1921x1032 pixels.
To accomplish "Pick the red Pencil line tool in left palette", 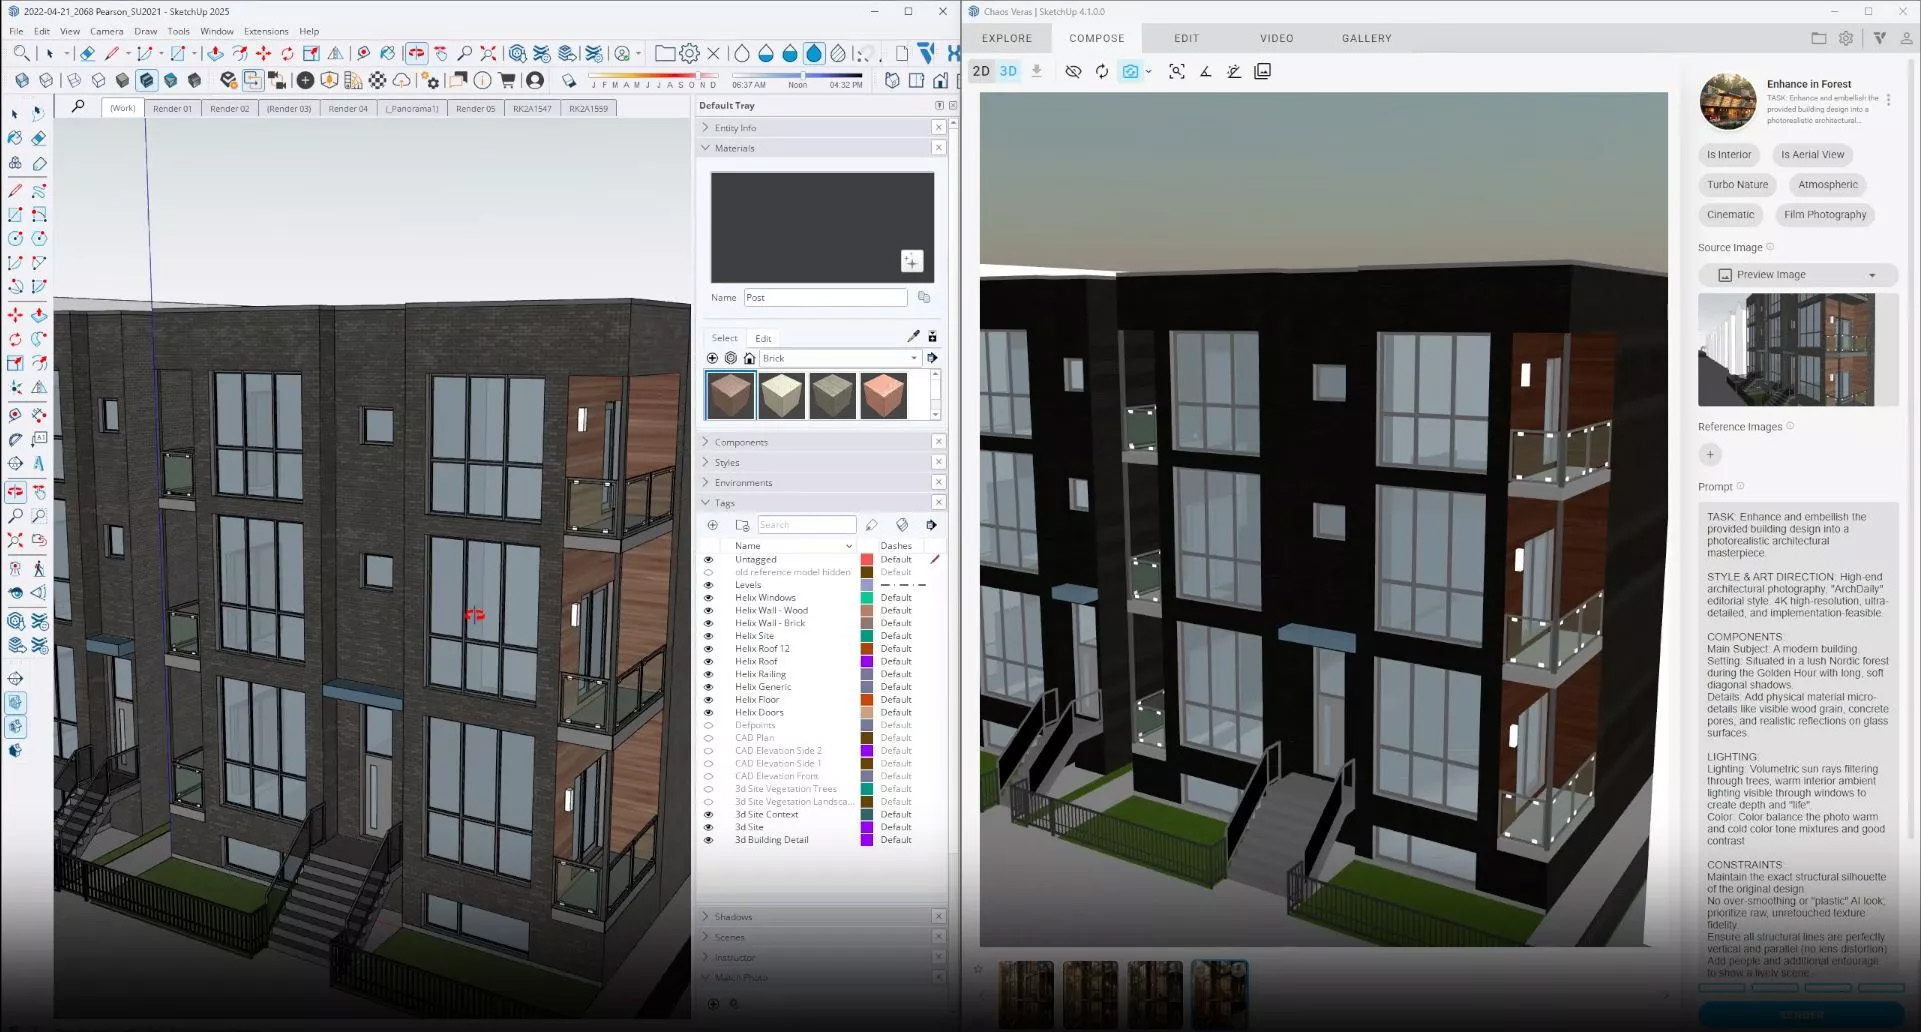I will click(15, 190).
